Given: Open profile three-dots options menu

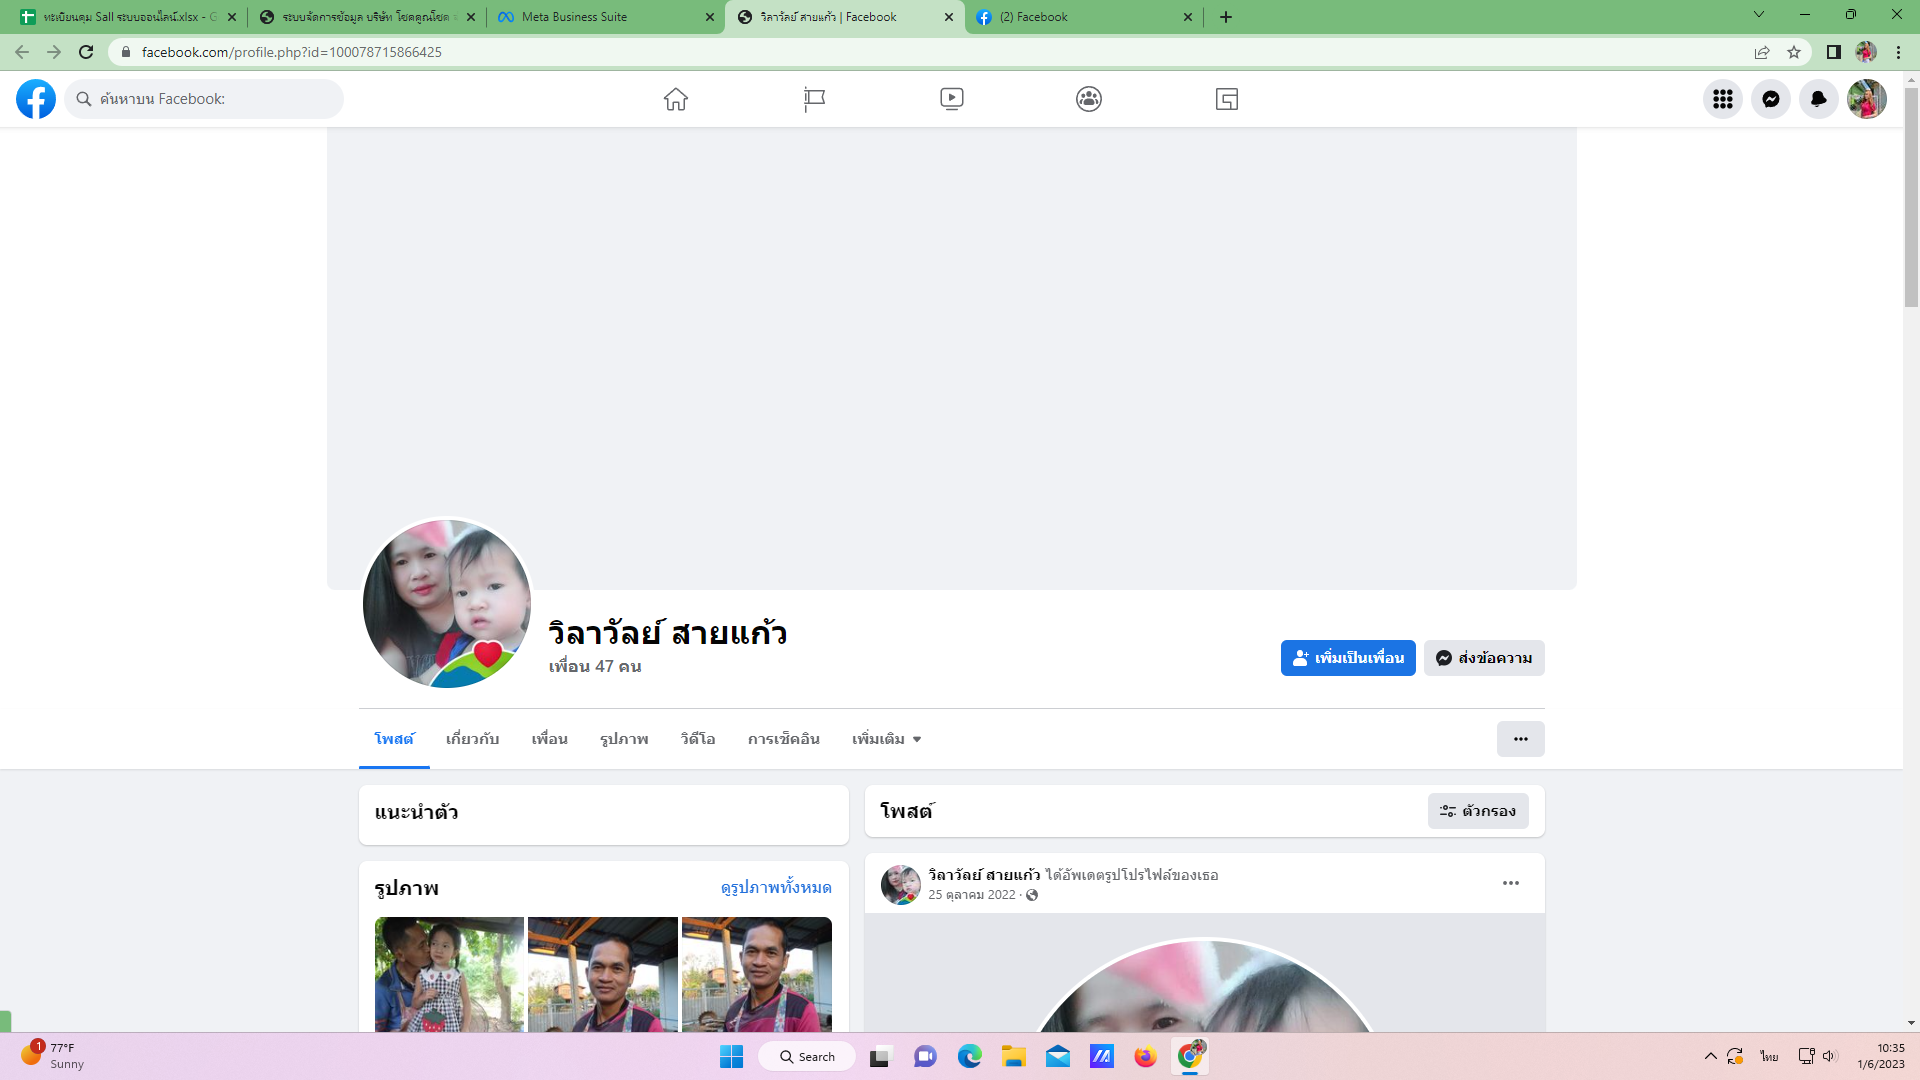Looking at the screenshot, I should click(1520, 739).
